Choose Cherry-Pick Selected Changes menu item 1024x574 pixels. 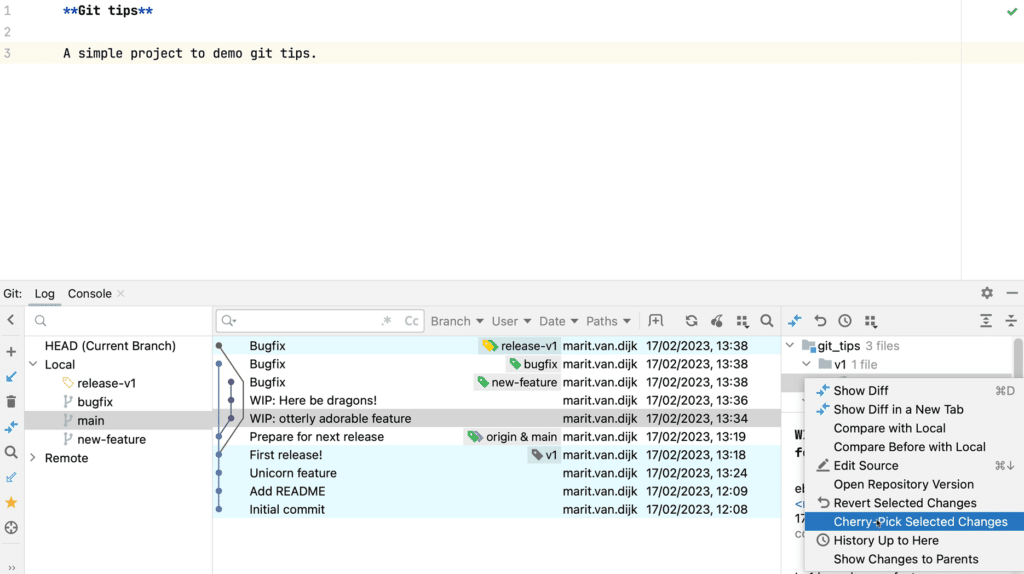(x=914, y=522)
